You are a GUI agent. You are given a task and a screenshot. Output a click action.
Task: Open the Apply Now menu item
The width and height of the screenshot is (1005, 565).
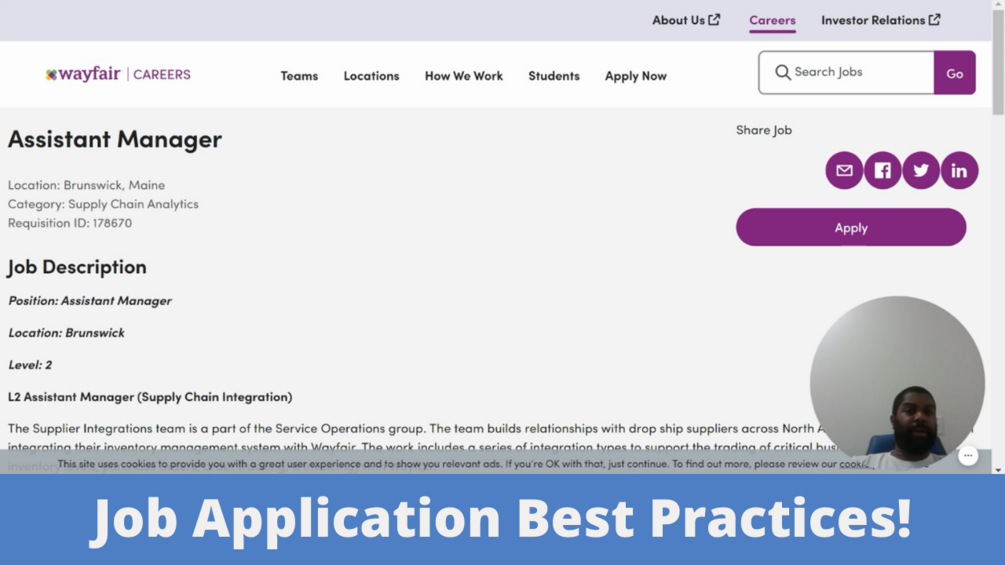click(x=636, y=76)
